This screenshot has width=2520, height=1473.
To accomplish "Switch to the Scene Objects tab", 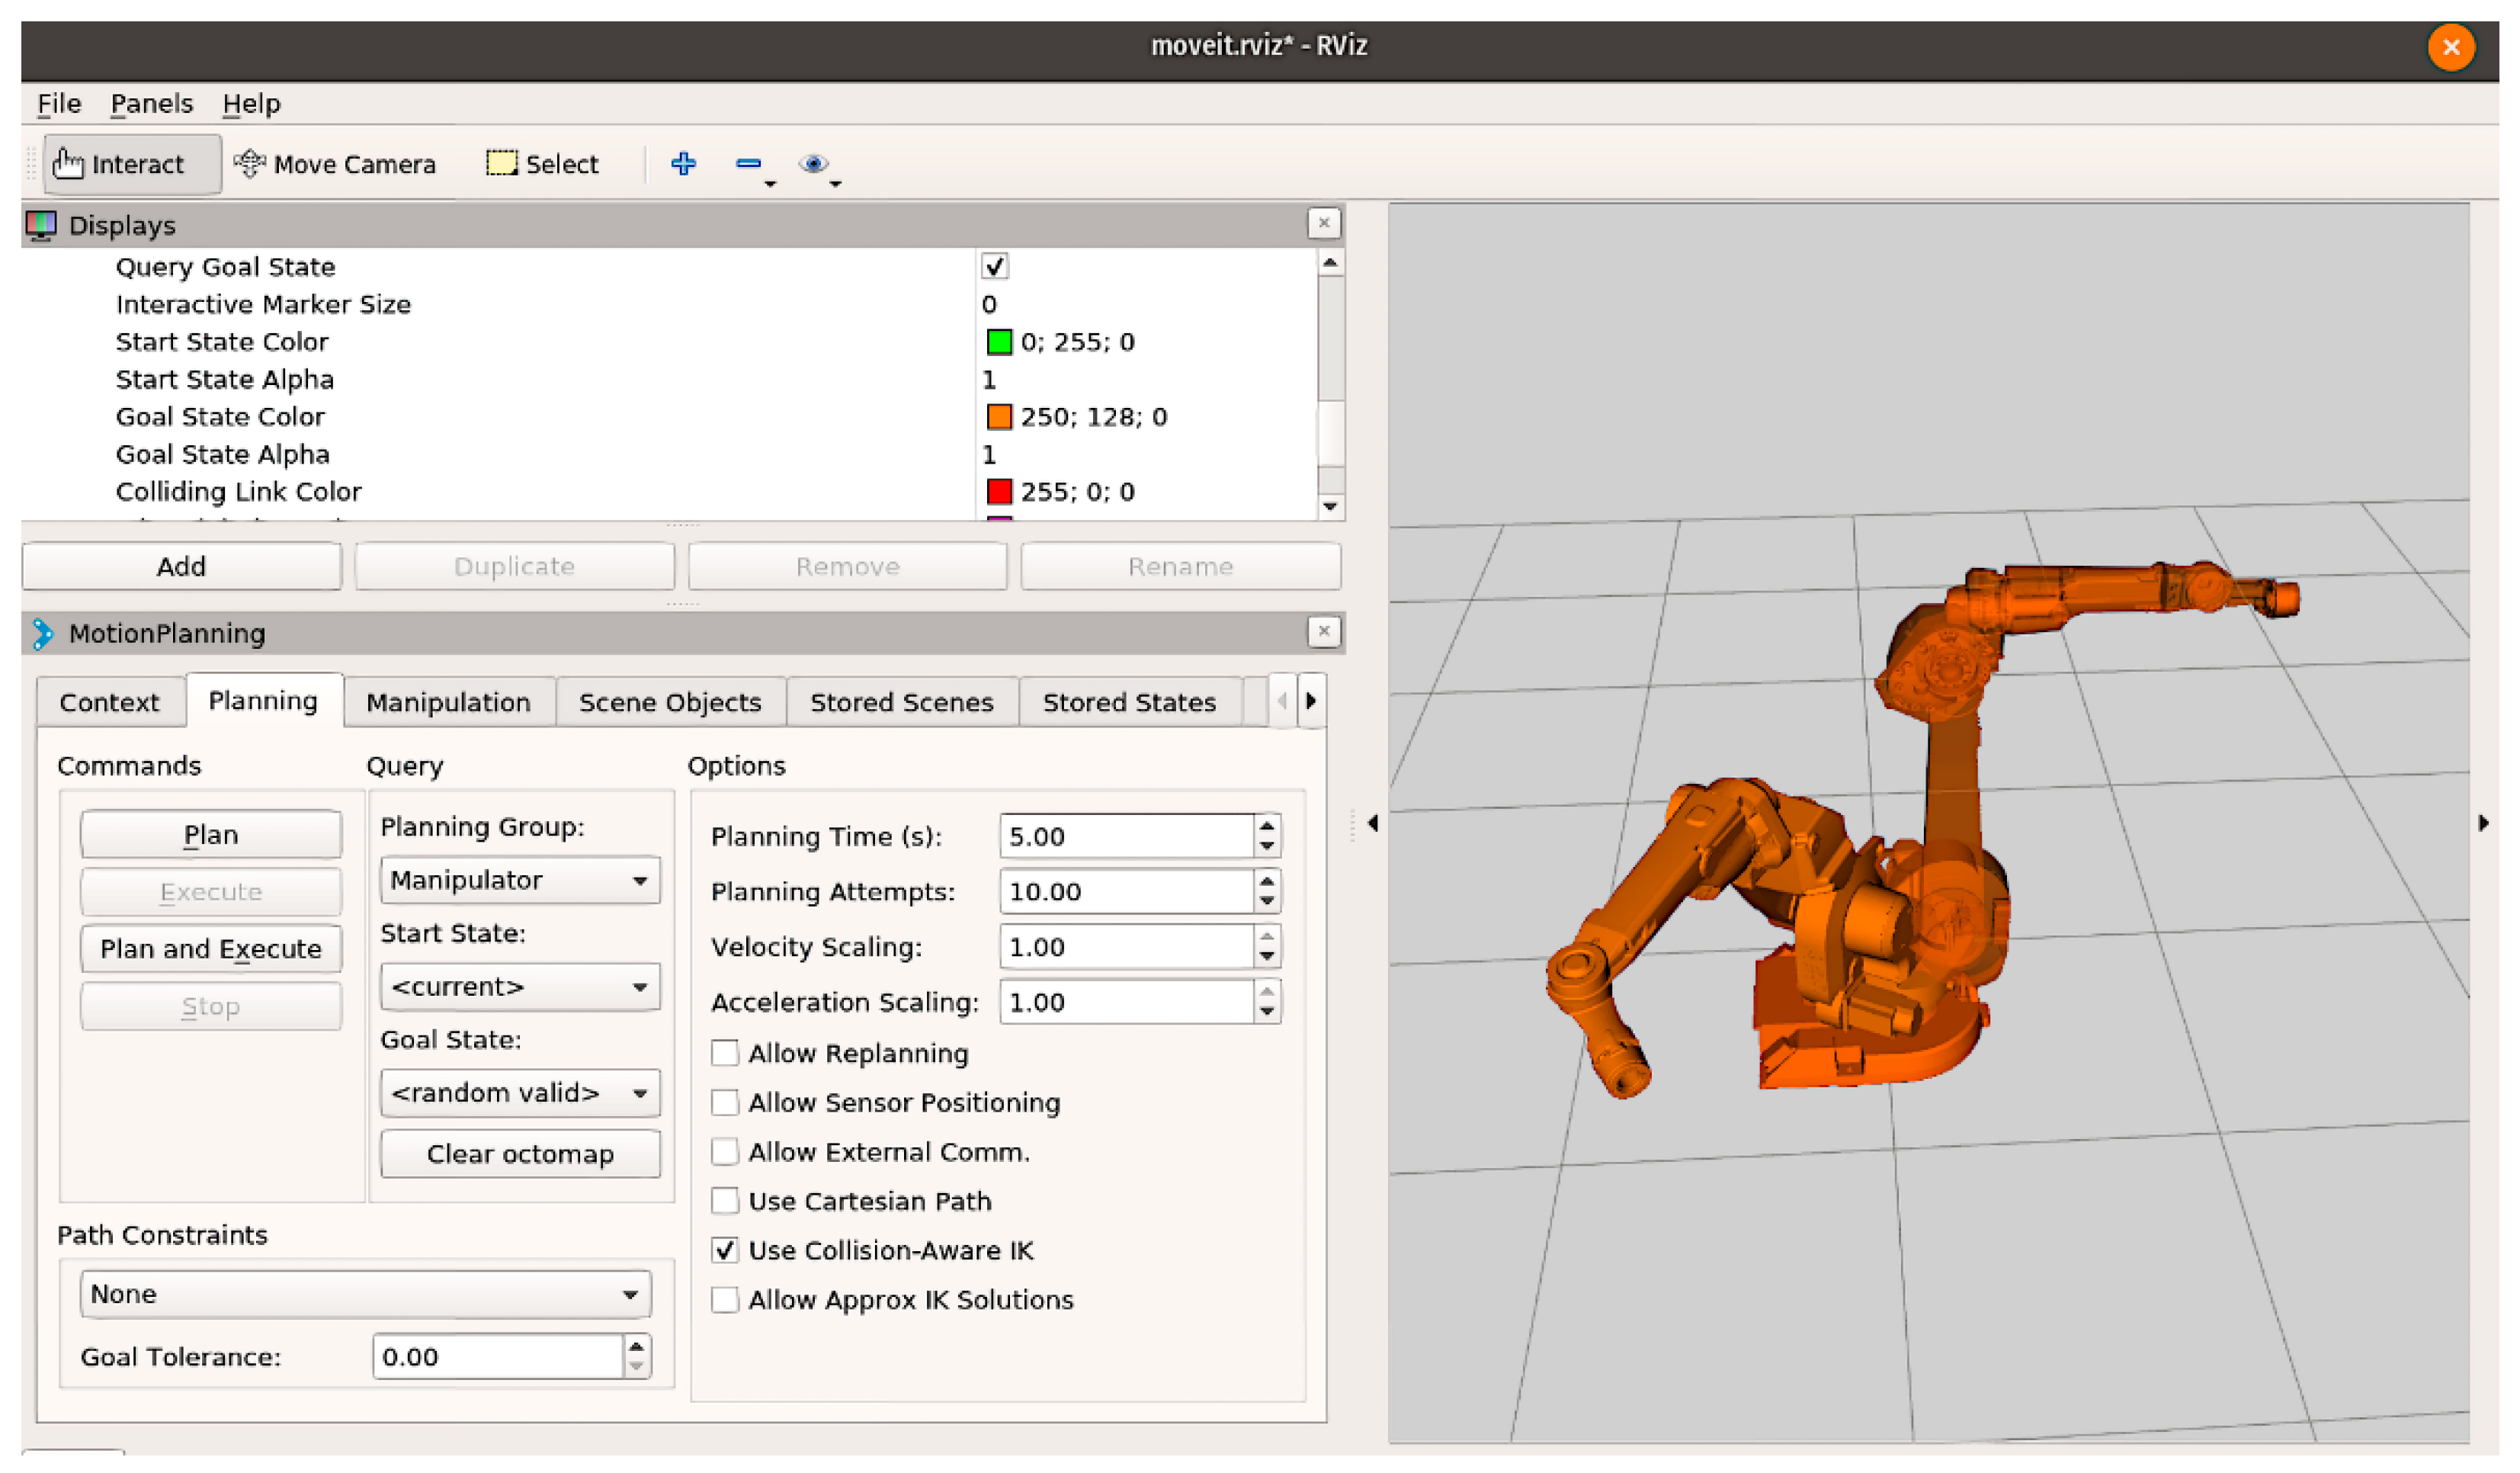I will coord(670,703).
